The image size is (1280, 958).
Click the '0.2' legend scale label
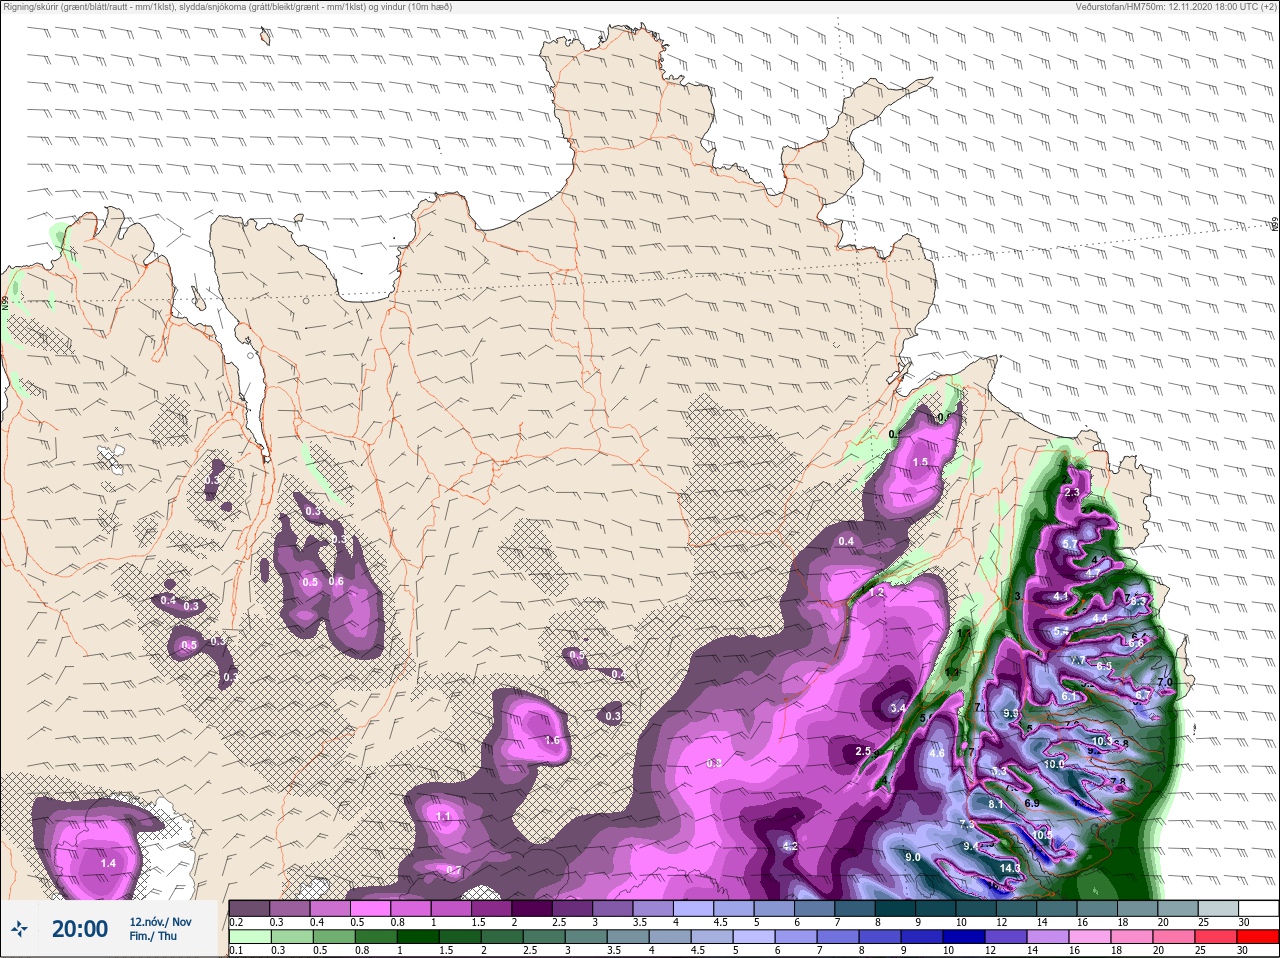point(236,922)
